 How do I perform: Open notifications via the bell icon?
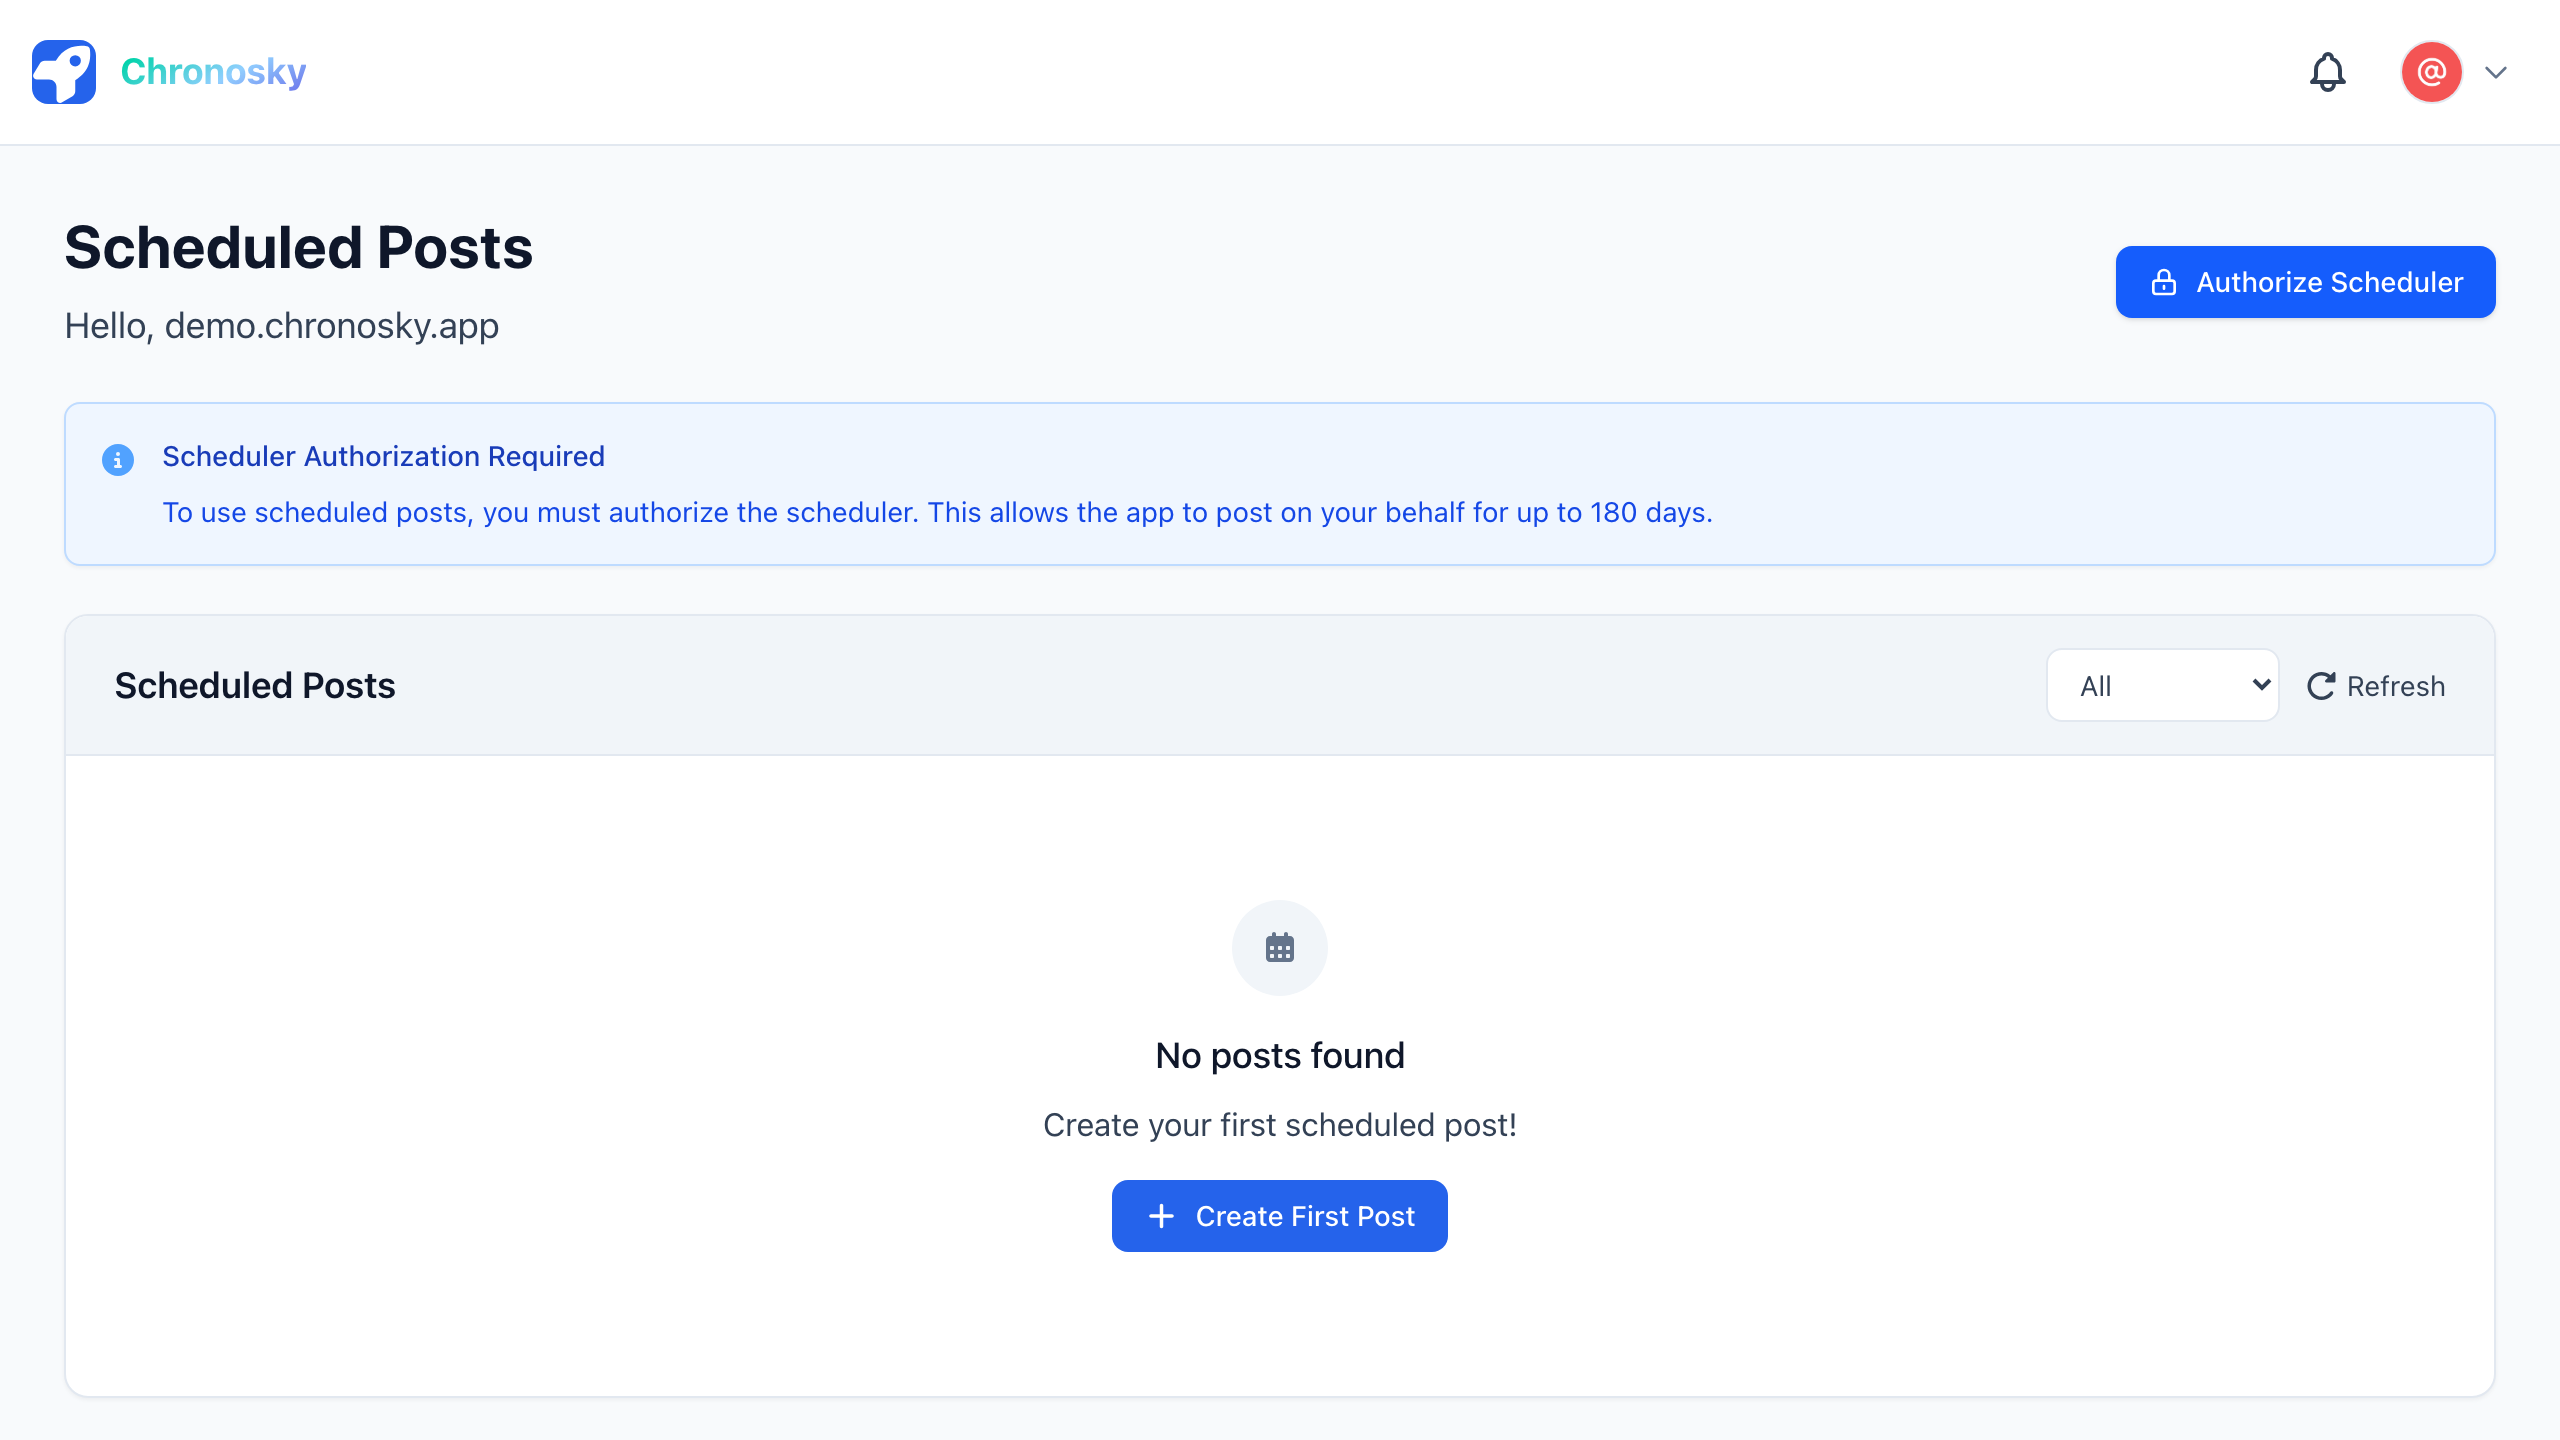tap(2327, 72)
